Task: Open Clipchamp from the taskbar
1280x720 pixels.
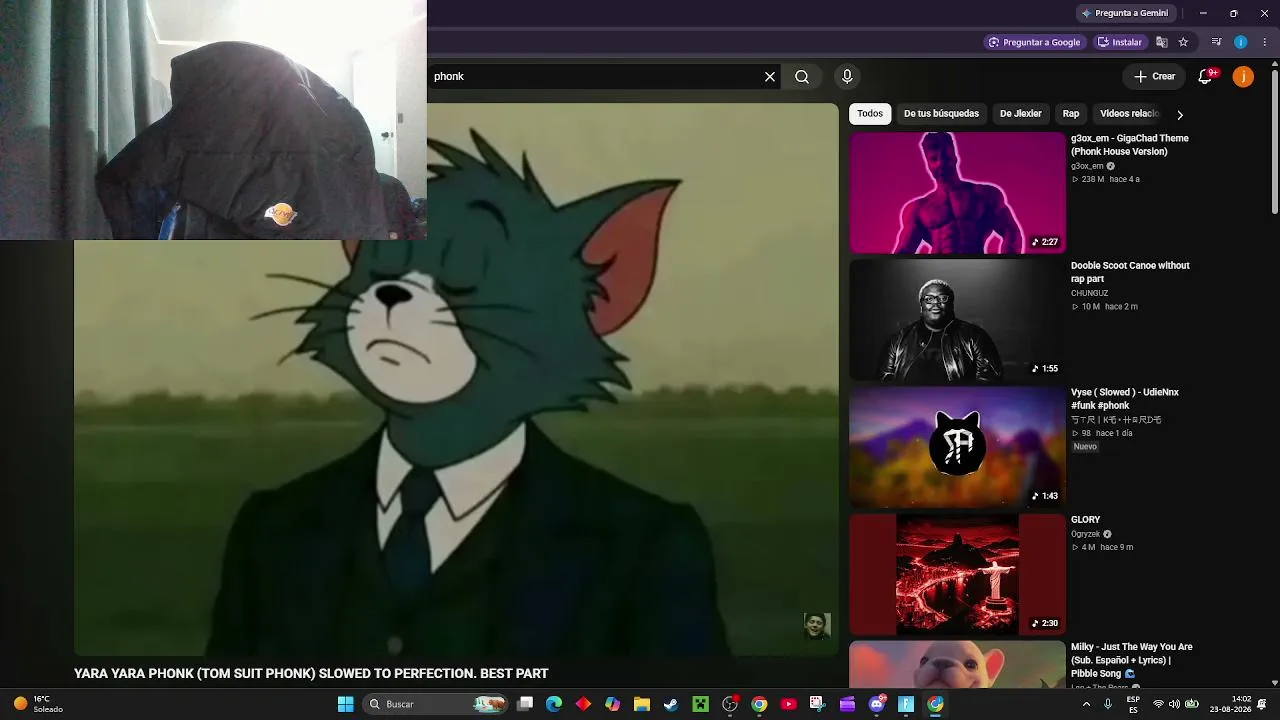Action: pos(847,704)
